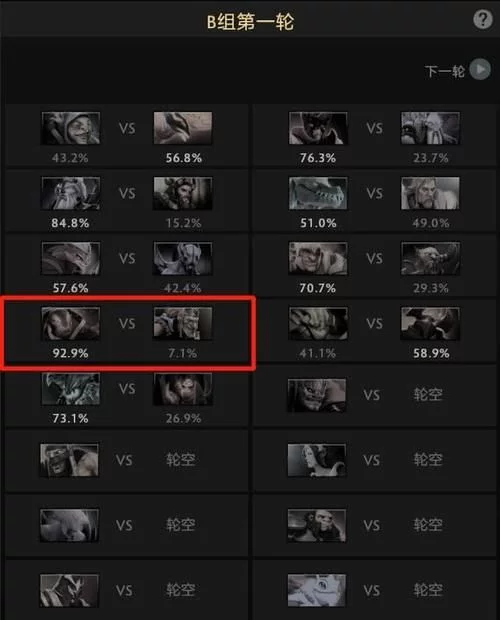Pick the hero portrait showing 73.1%
500x620 pixels.
(x=71, y=389)
